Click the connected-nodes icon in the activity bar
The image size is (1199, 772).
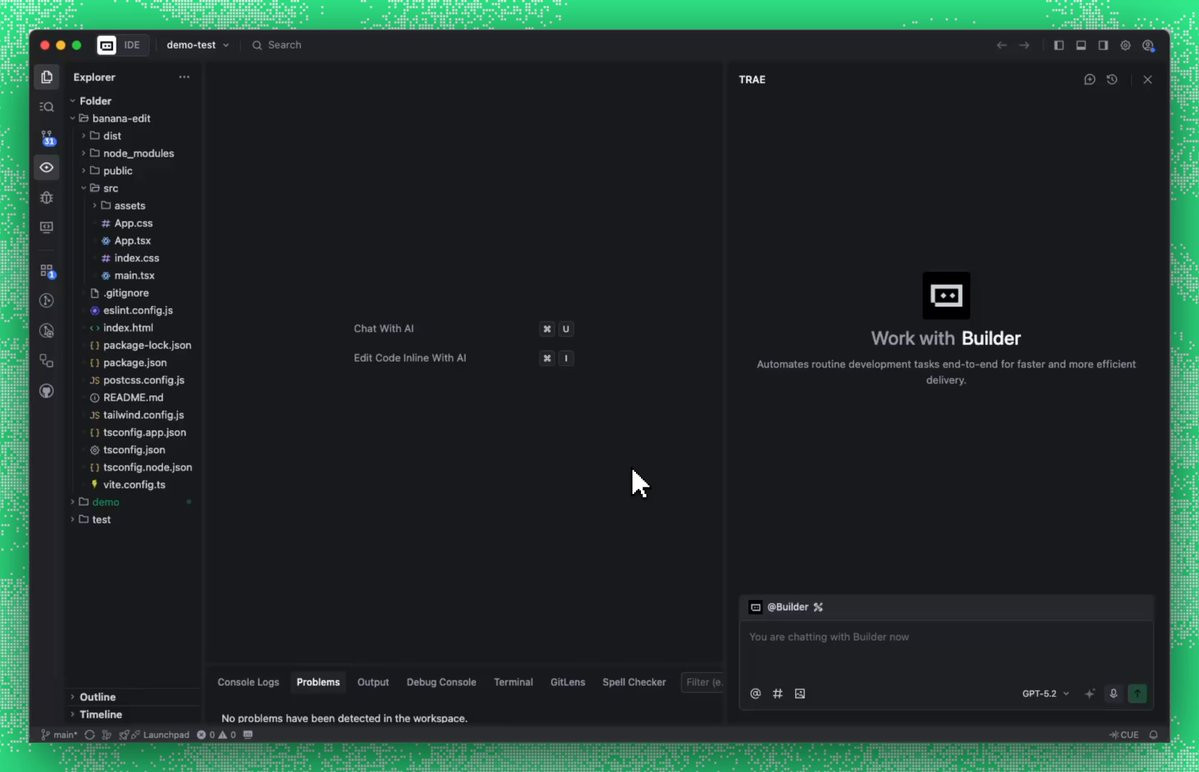pyautogui.click(x=47, y=361)
